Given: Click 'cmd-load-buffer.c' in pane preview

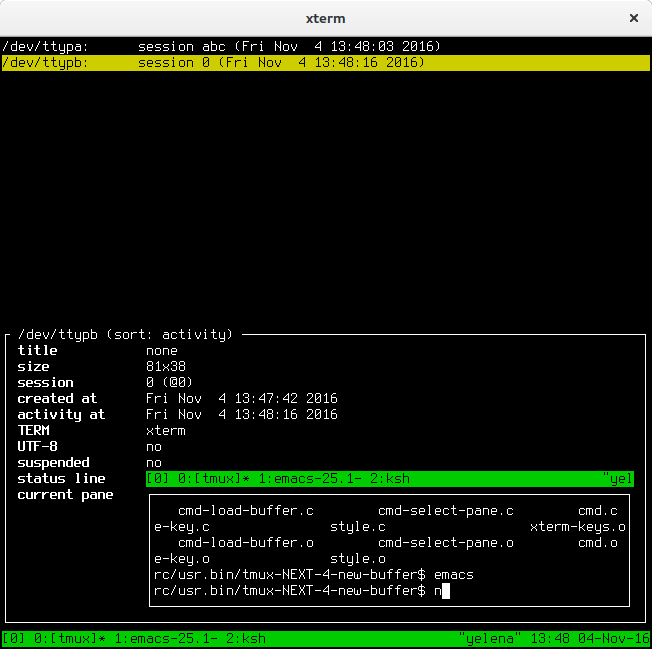Looking at the screenshot, I should (x=246, y=511).
